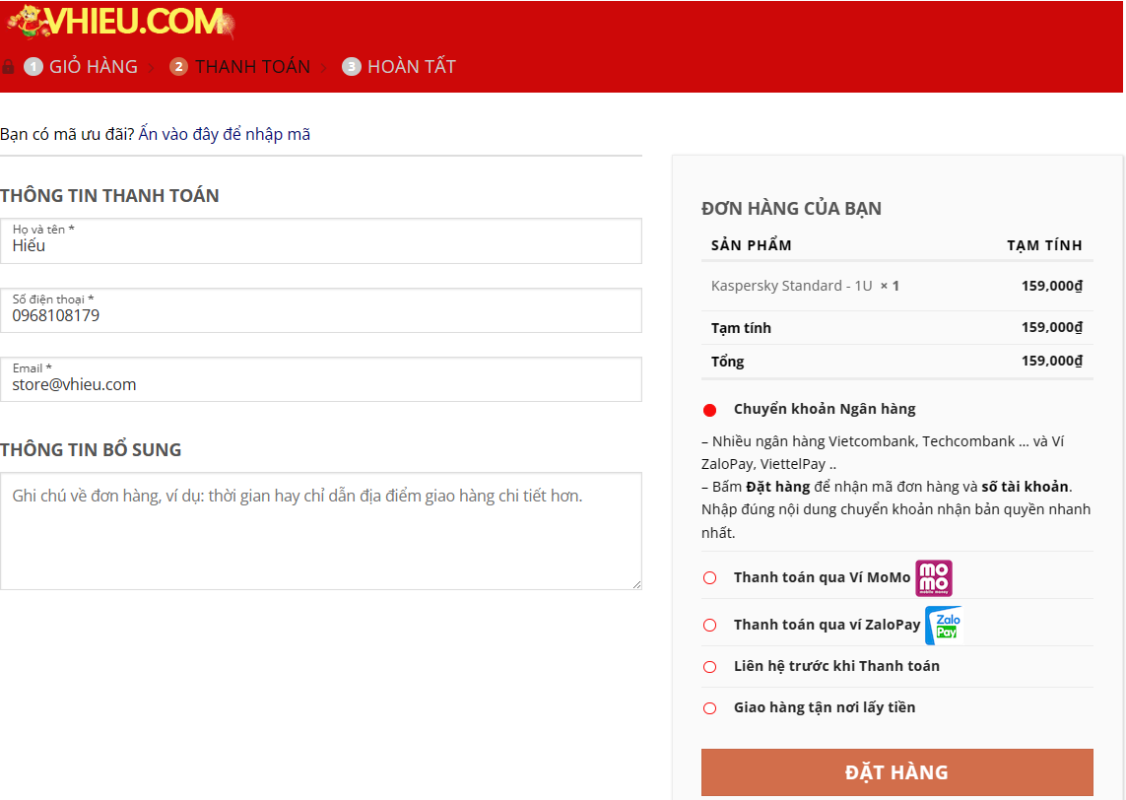Screen dimensions: 1126x800
Task: Choose Giao hàng tận nơi lấy tiền
Action: [709, 709]
